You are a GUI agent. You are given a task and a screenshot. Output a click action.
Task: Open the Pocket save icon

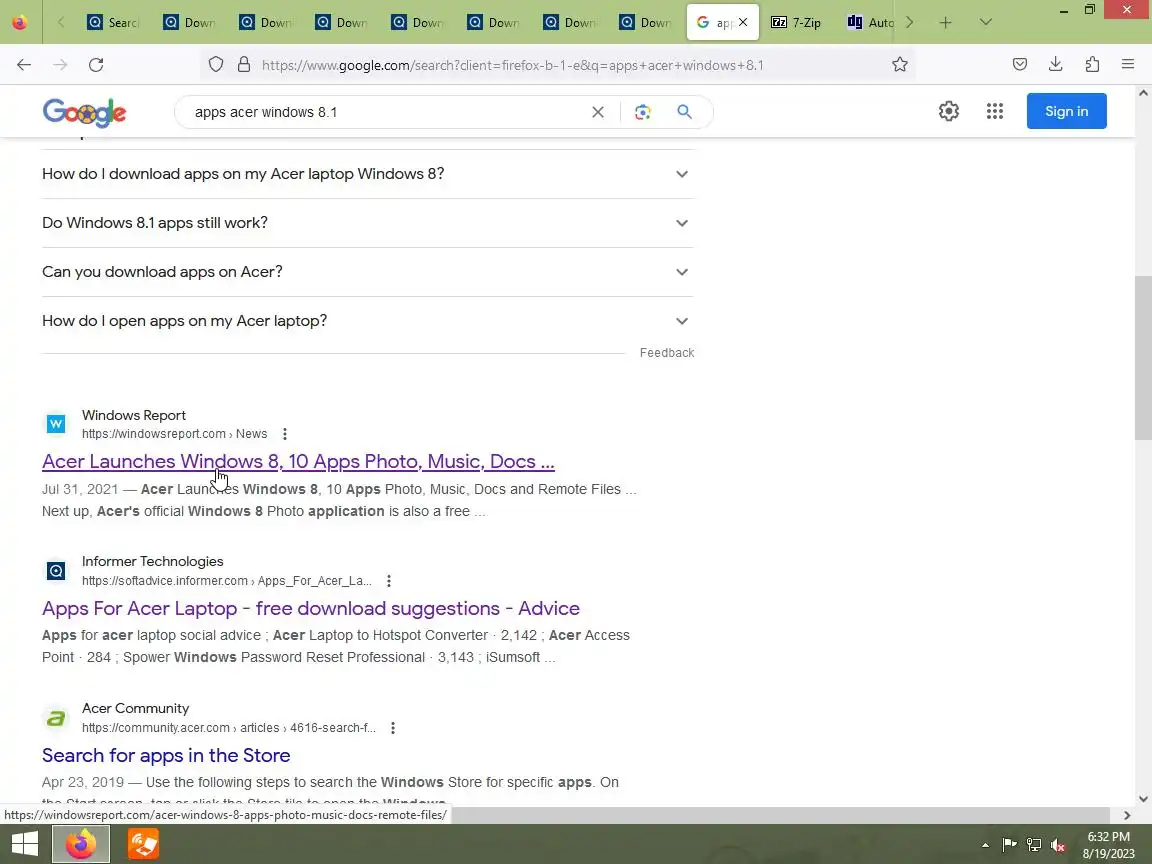coord(1020,65)
